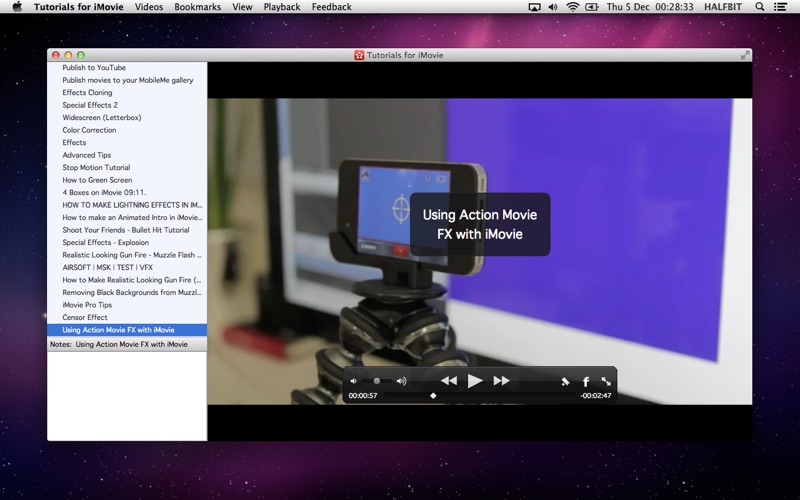Click the app icon in window title bar
The height and width of the screenshot is (500, 800).
pos(359,55)
